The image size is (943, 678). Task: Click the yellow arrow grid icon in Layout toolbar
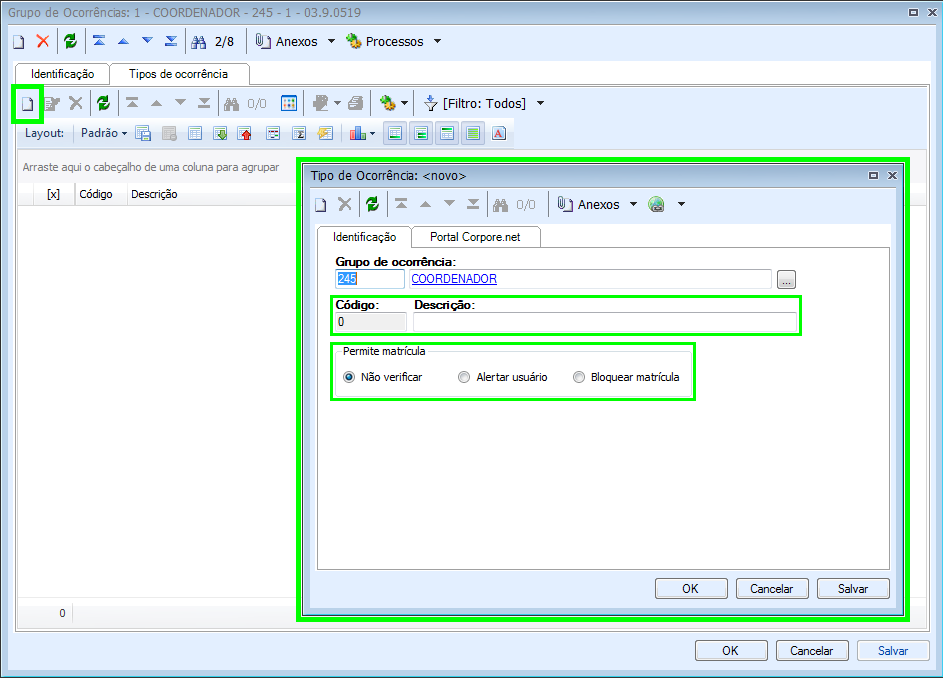325,134
